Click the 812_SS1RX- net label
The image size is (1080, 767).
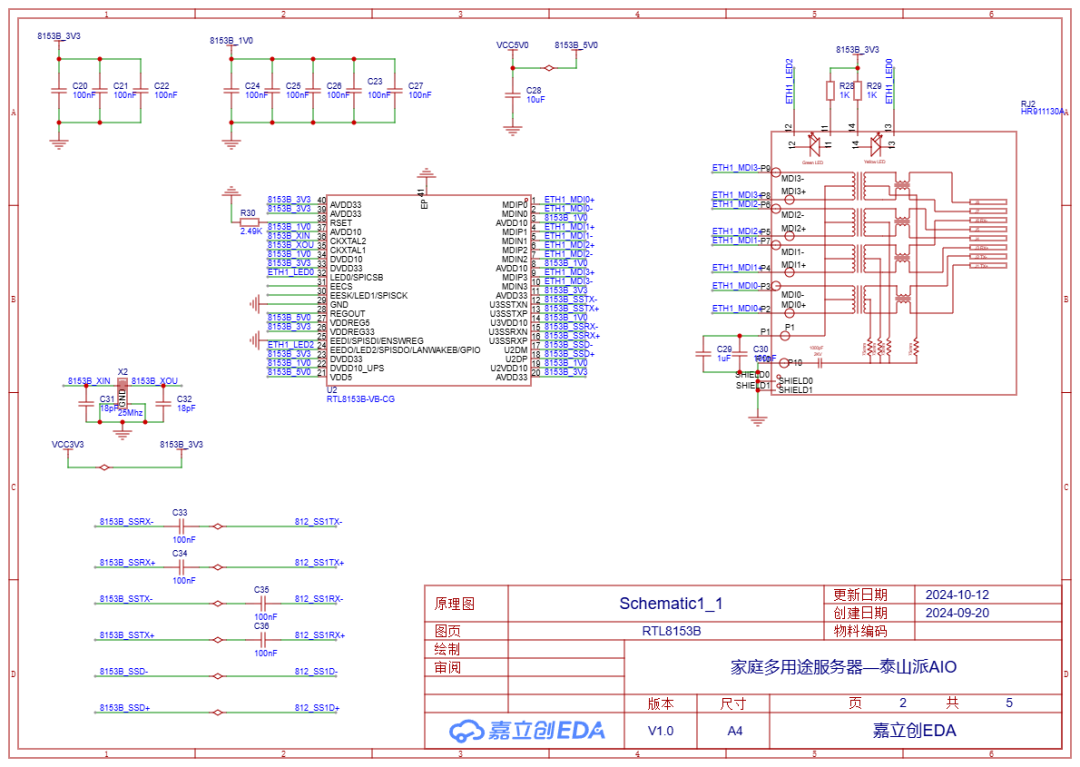tap(318, 599)
